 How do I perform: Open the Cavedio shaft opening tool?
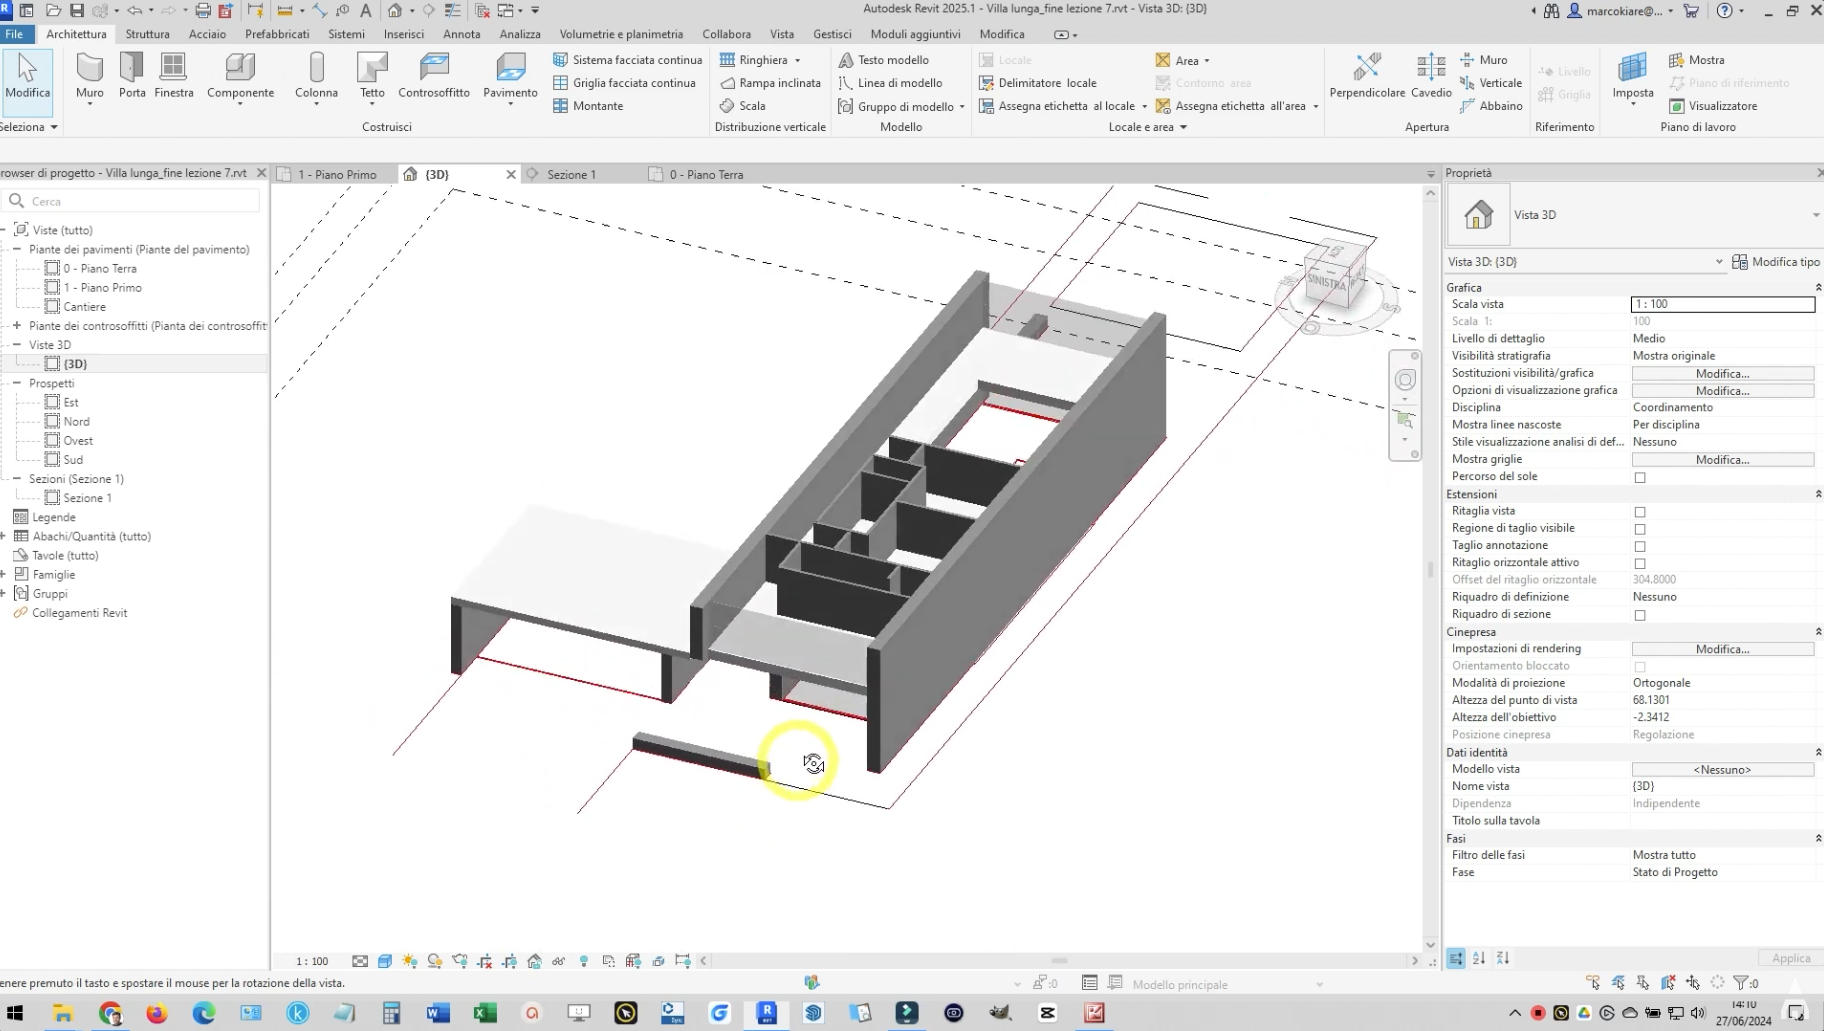1431,76
